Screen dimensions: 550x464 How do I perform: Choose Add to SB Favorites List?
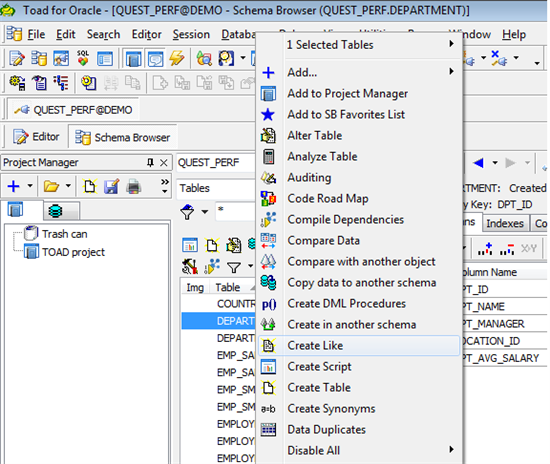coord(360,114)
